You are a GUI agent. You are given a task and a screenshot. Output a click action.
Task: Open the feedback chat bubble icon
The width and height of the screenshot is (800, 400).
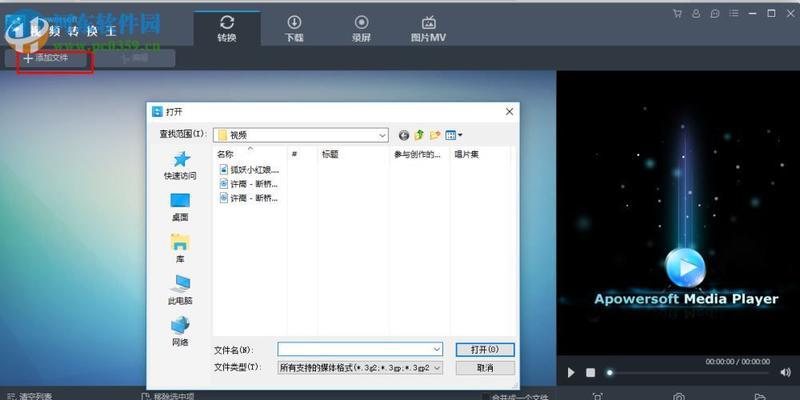715,14
